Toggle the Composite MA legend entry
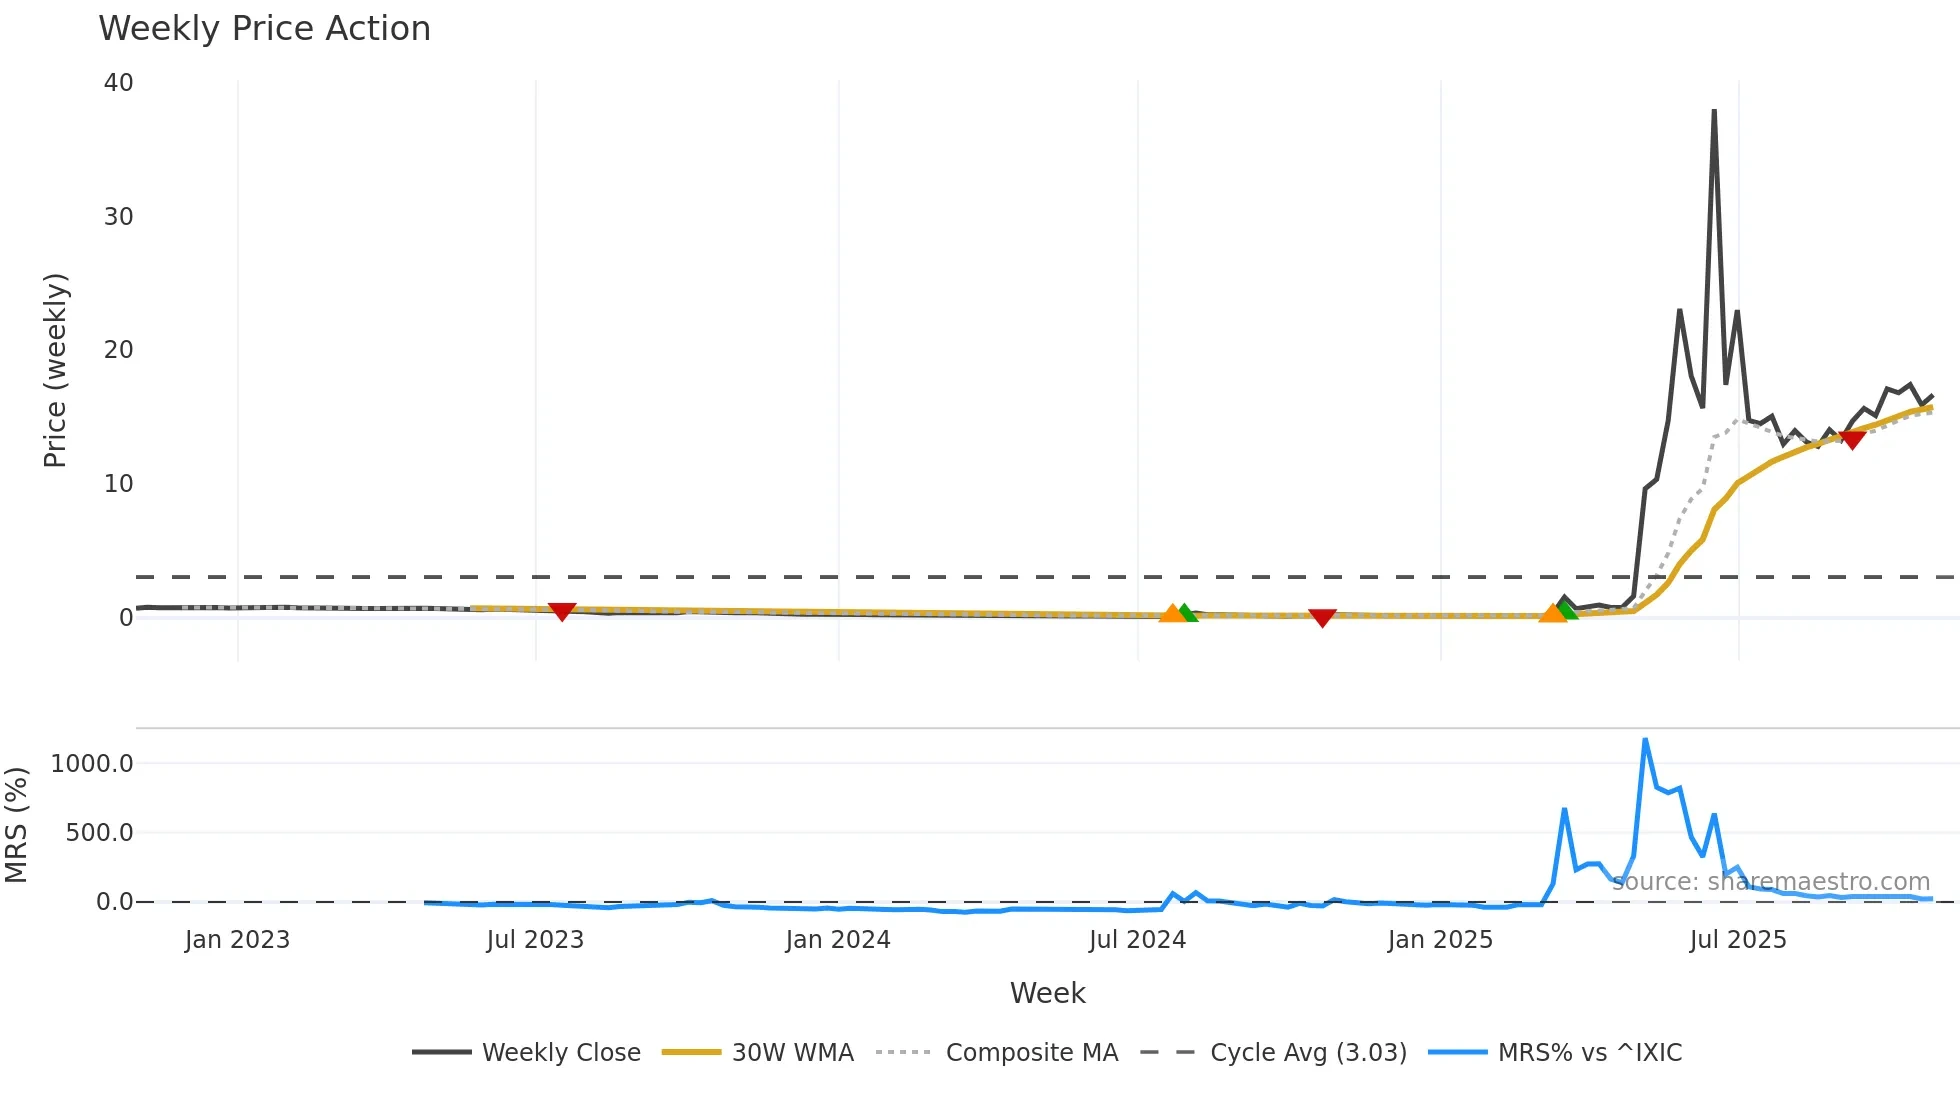This screenshot has width=1960, height=1102. (x=997, y=1052)
